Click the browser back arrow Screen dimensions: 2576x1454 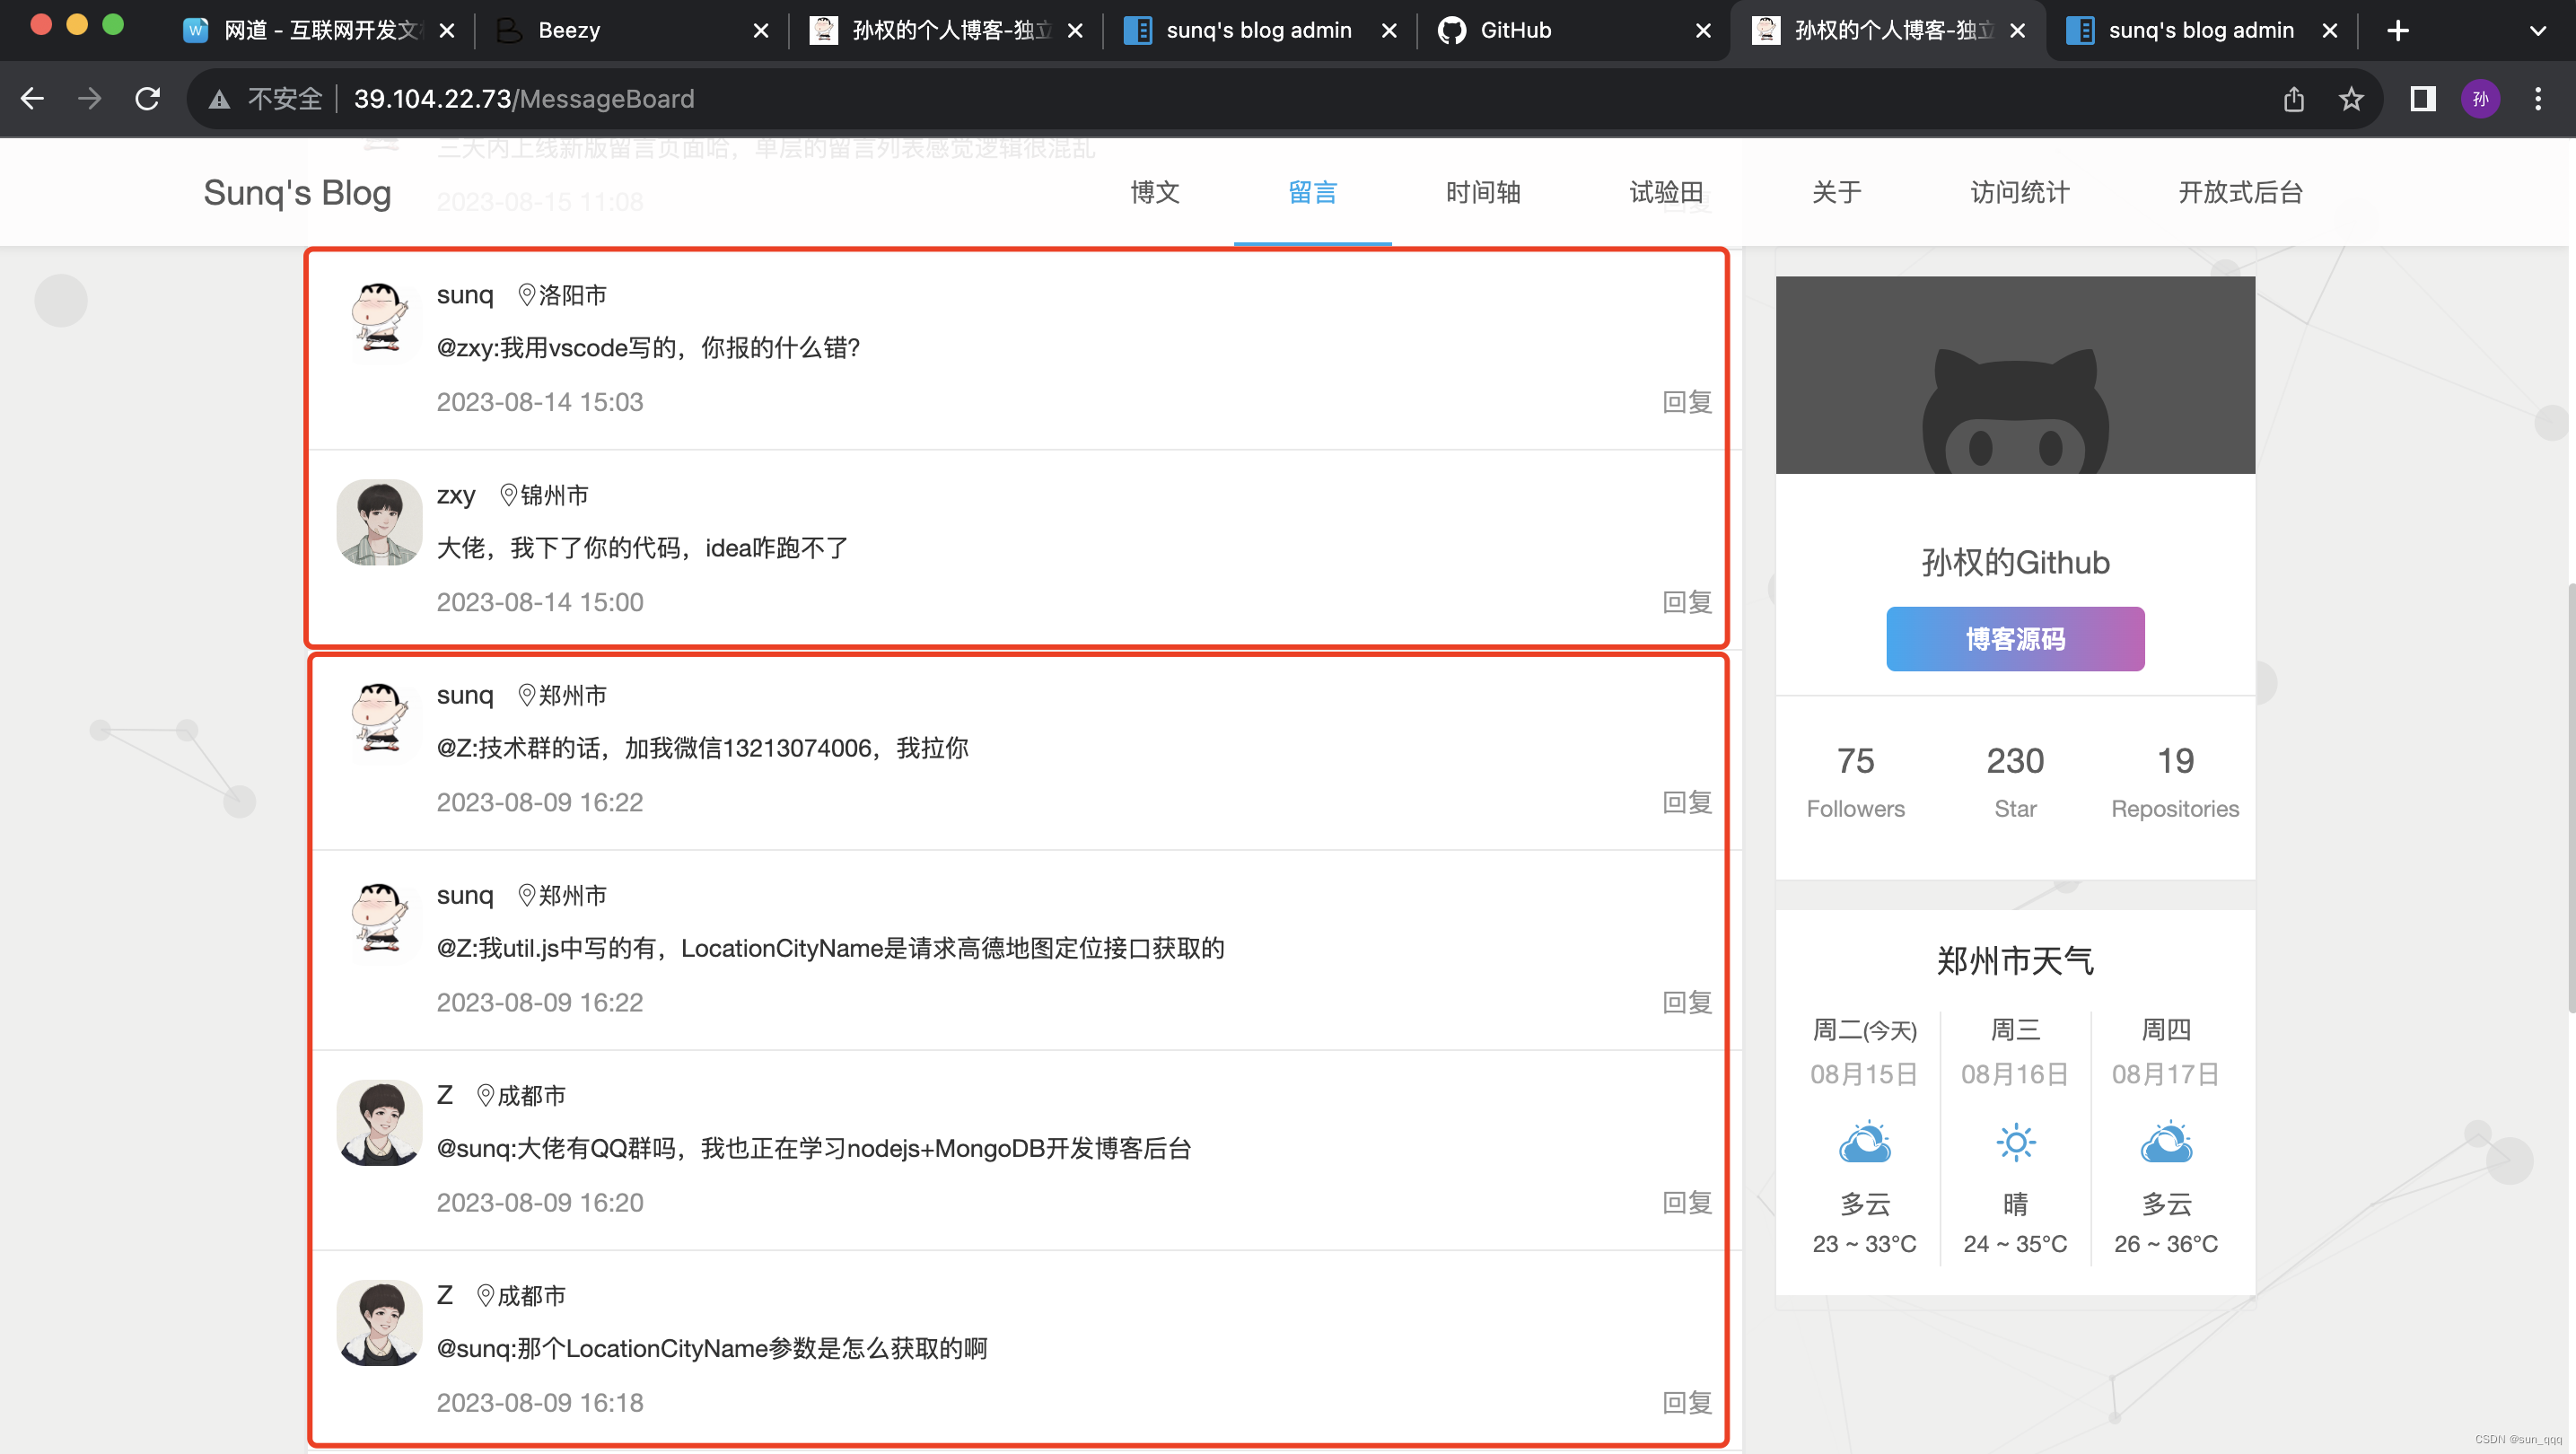[x=33, y=99]
